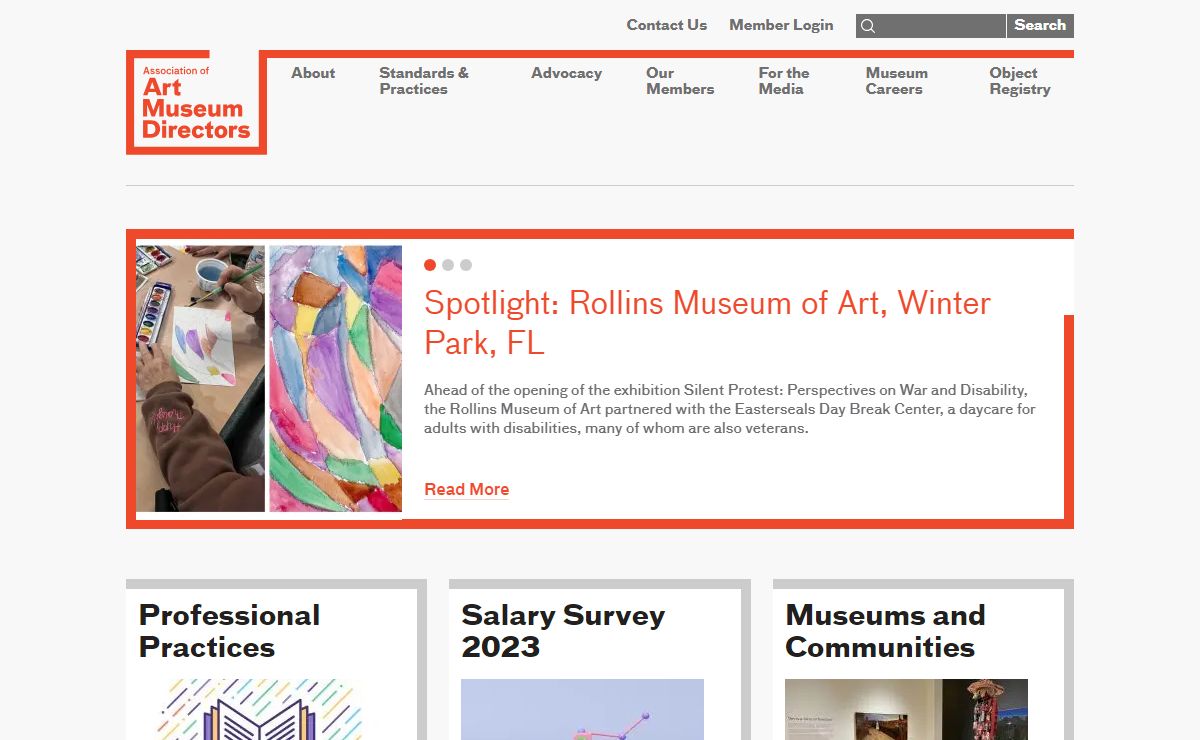Open the Standards & Practices menu
This screenshot has height=740, width=1200.
point(424,81)
